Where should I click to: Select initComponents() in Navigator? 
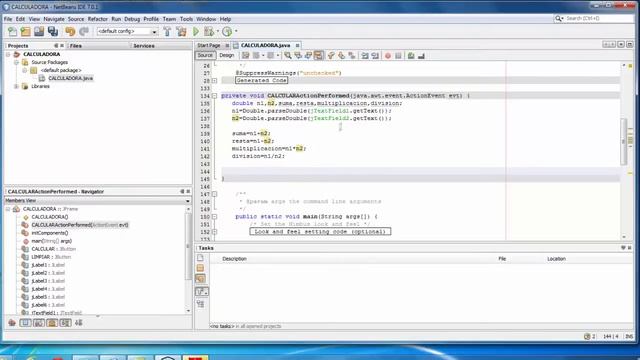point(49,233)
